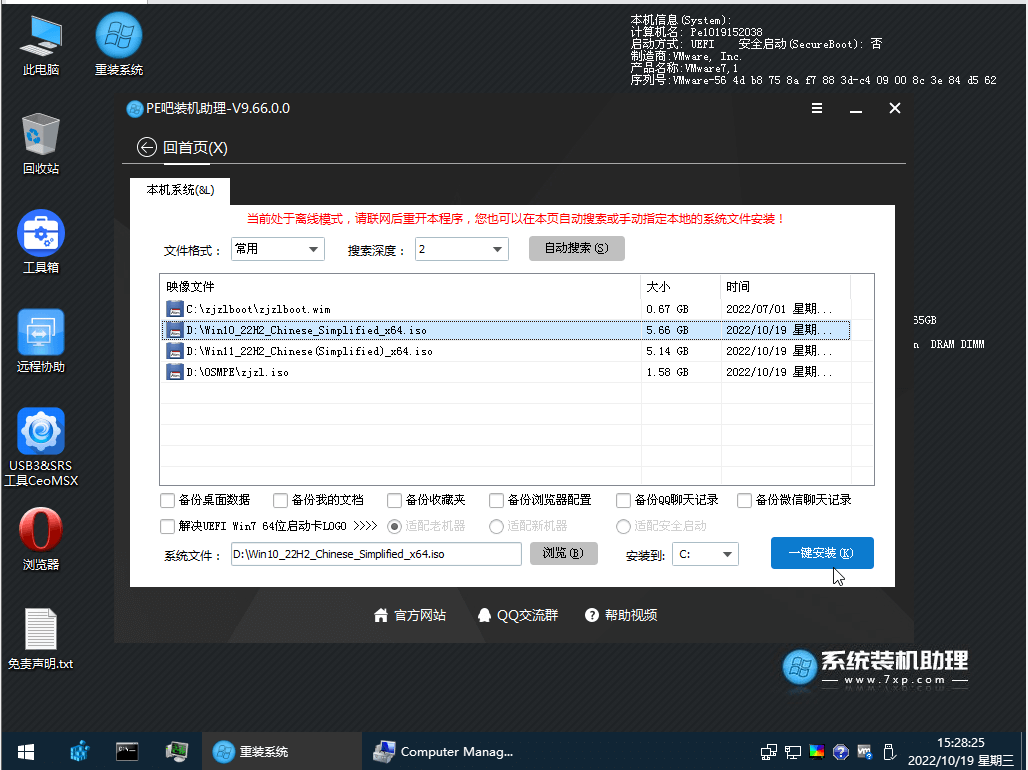Click the second monitor tray icon
This screenshot has height=770, width=1028.
[793, 752]
